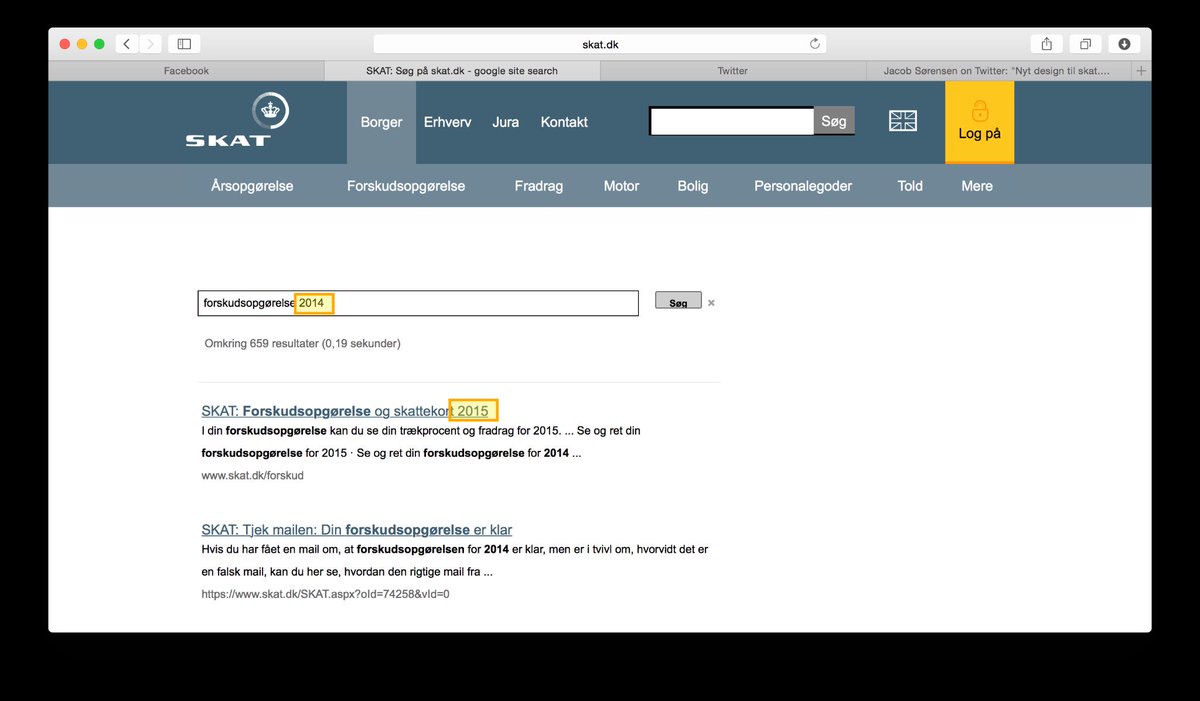Open the Motor submenu
Viewport: 1200px width, 701px height.
coord(621,186)
